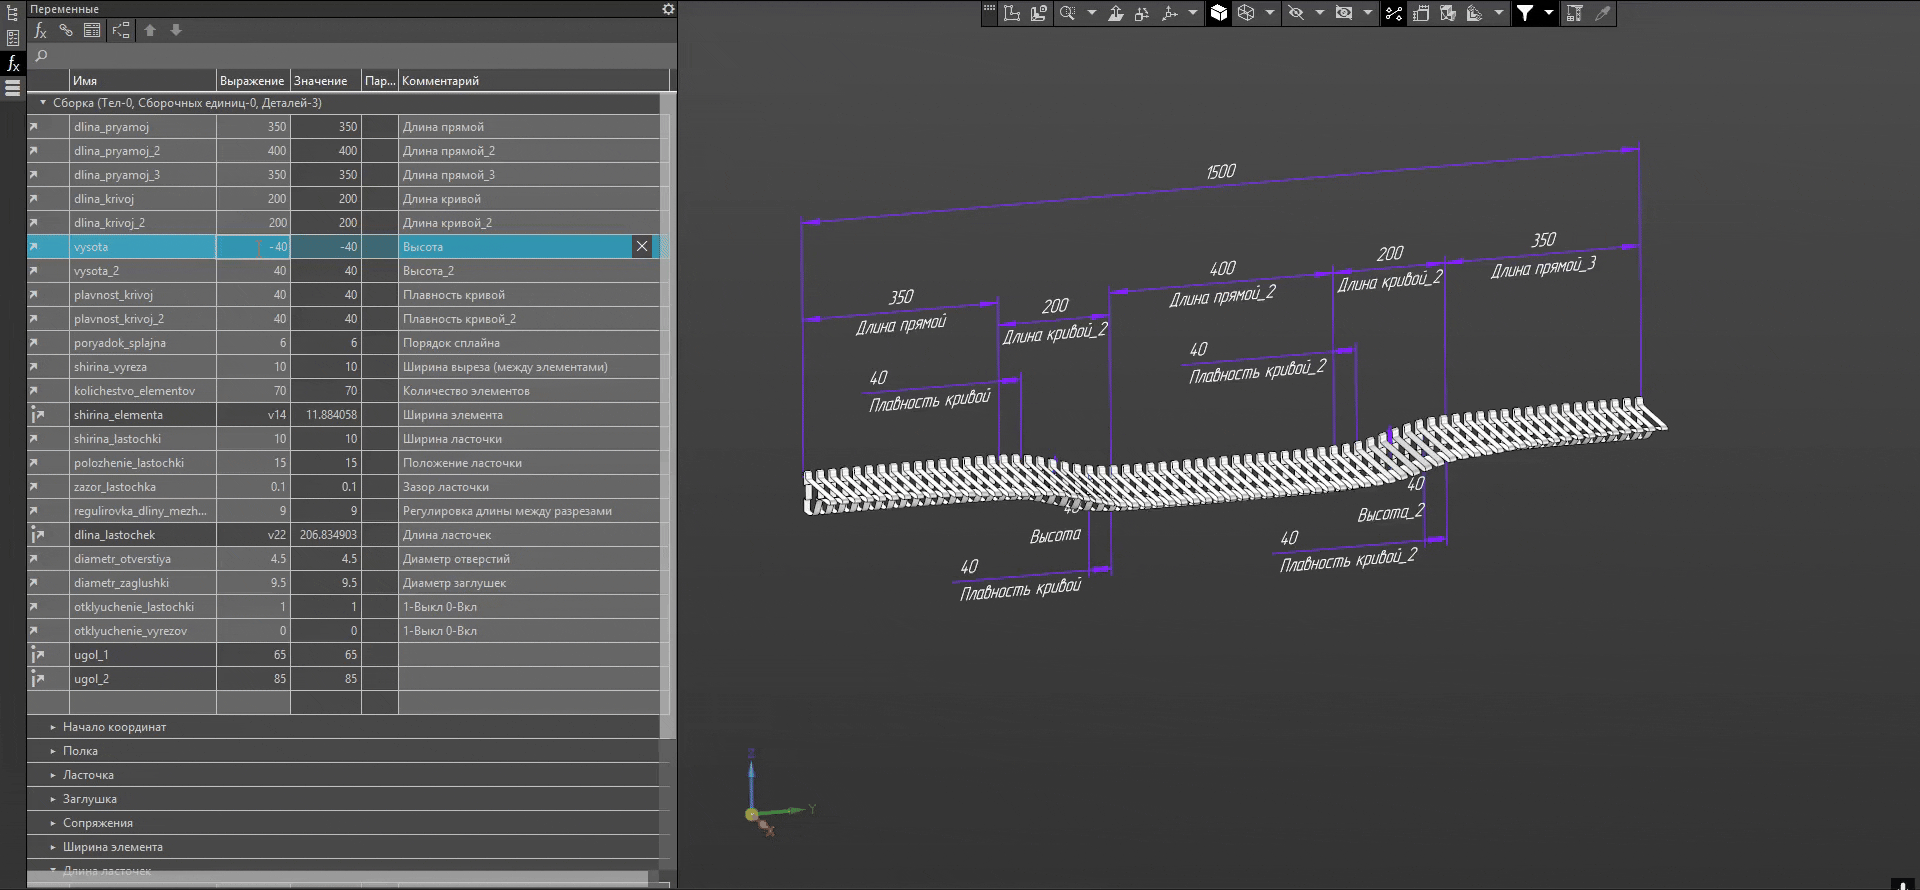Image resolution: width=1920 pixels, height=890 pixels.
Task: Click the chain link variable icon
Action: (66, 31)
